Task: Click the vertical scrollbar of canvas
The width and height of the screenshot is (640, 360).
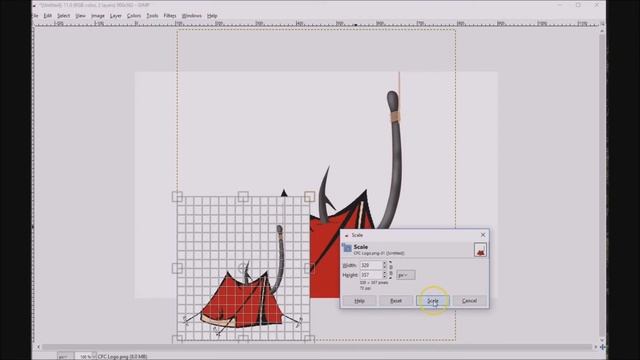Action: coord(602,184)
